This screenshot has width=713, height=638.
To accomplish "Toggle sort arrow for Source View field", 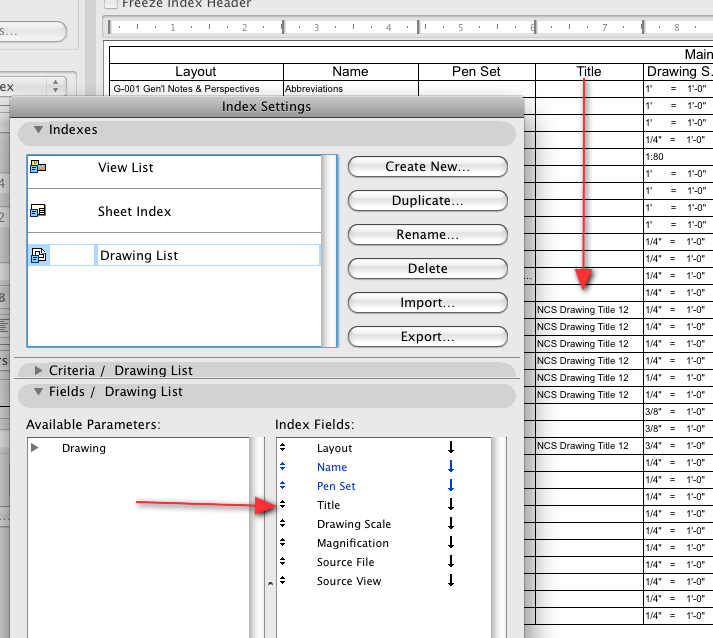I will [x=451, y=581].
